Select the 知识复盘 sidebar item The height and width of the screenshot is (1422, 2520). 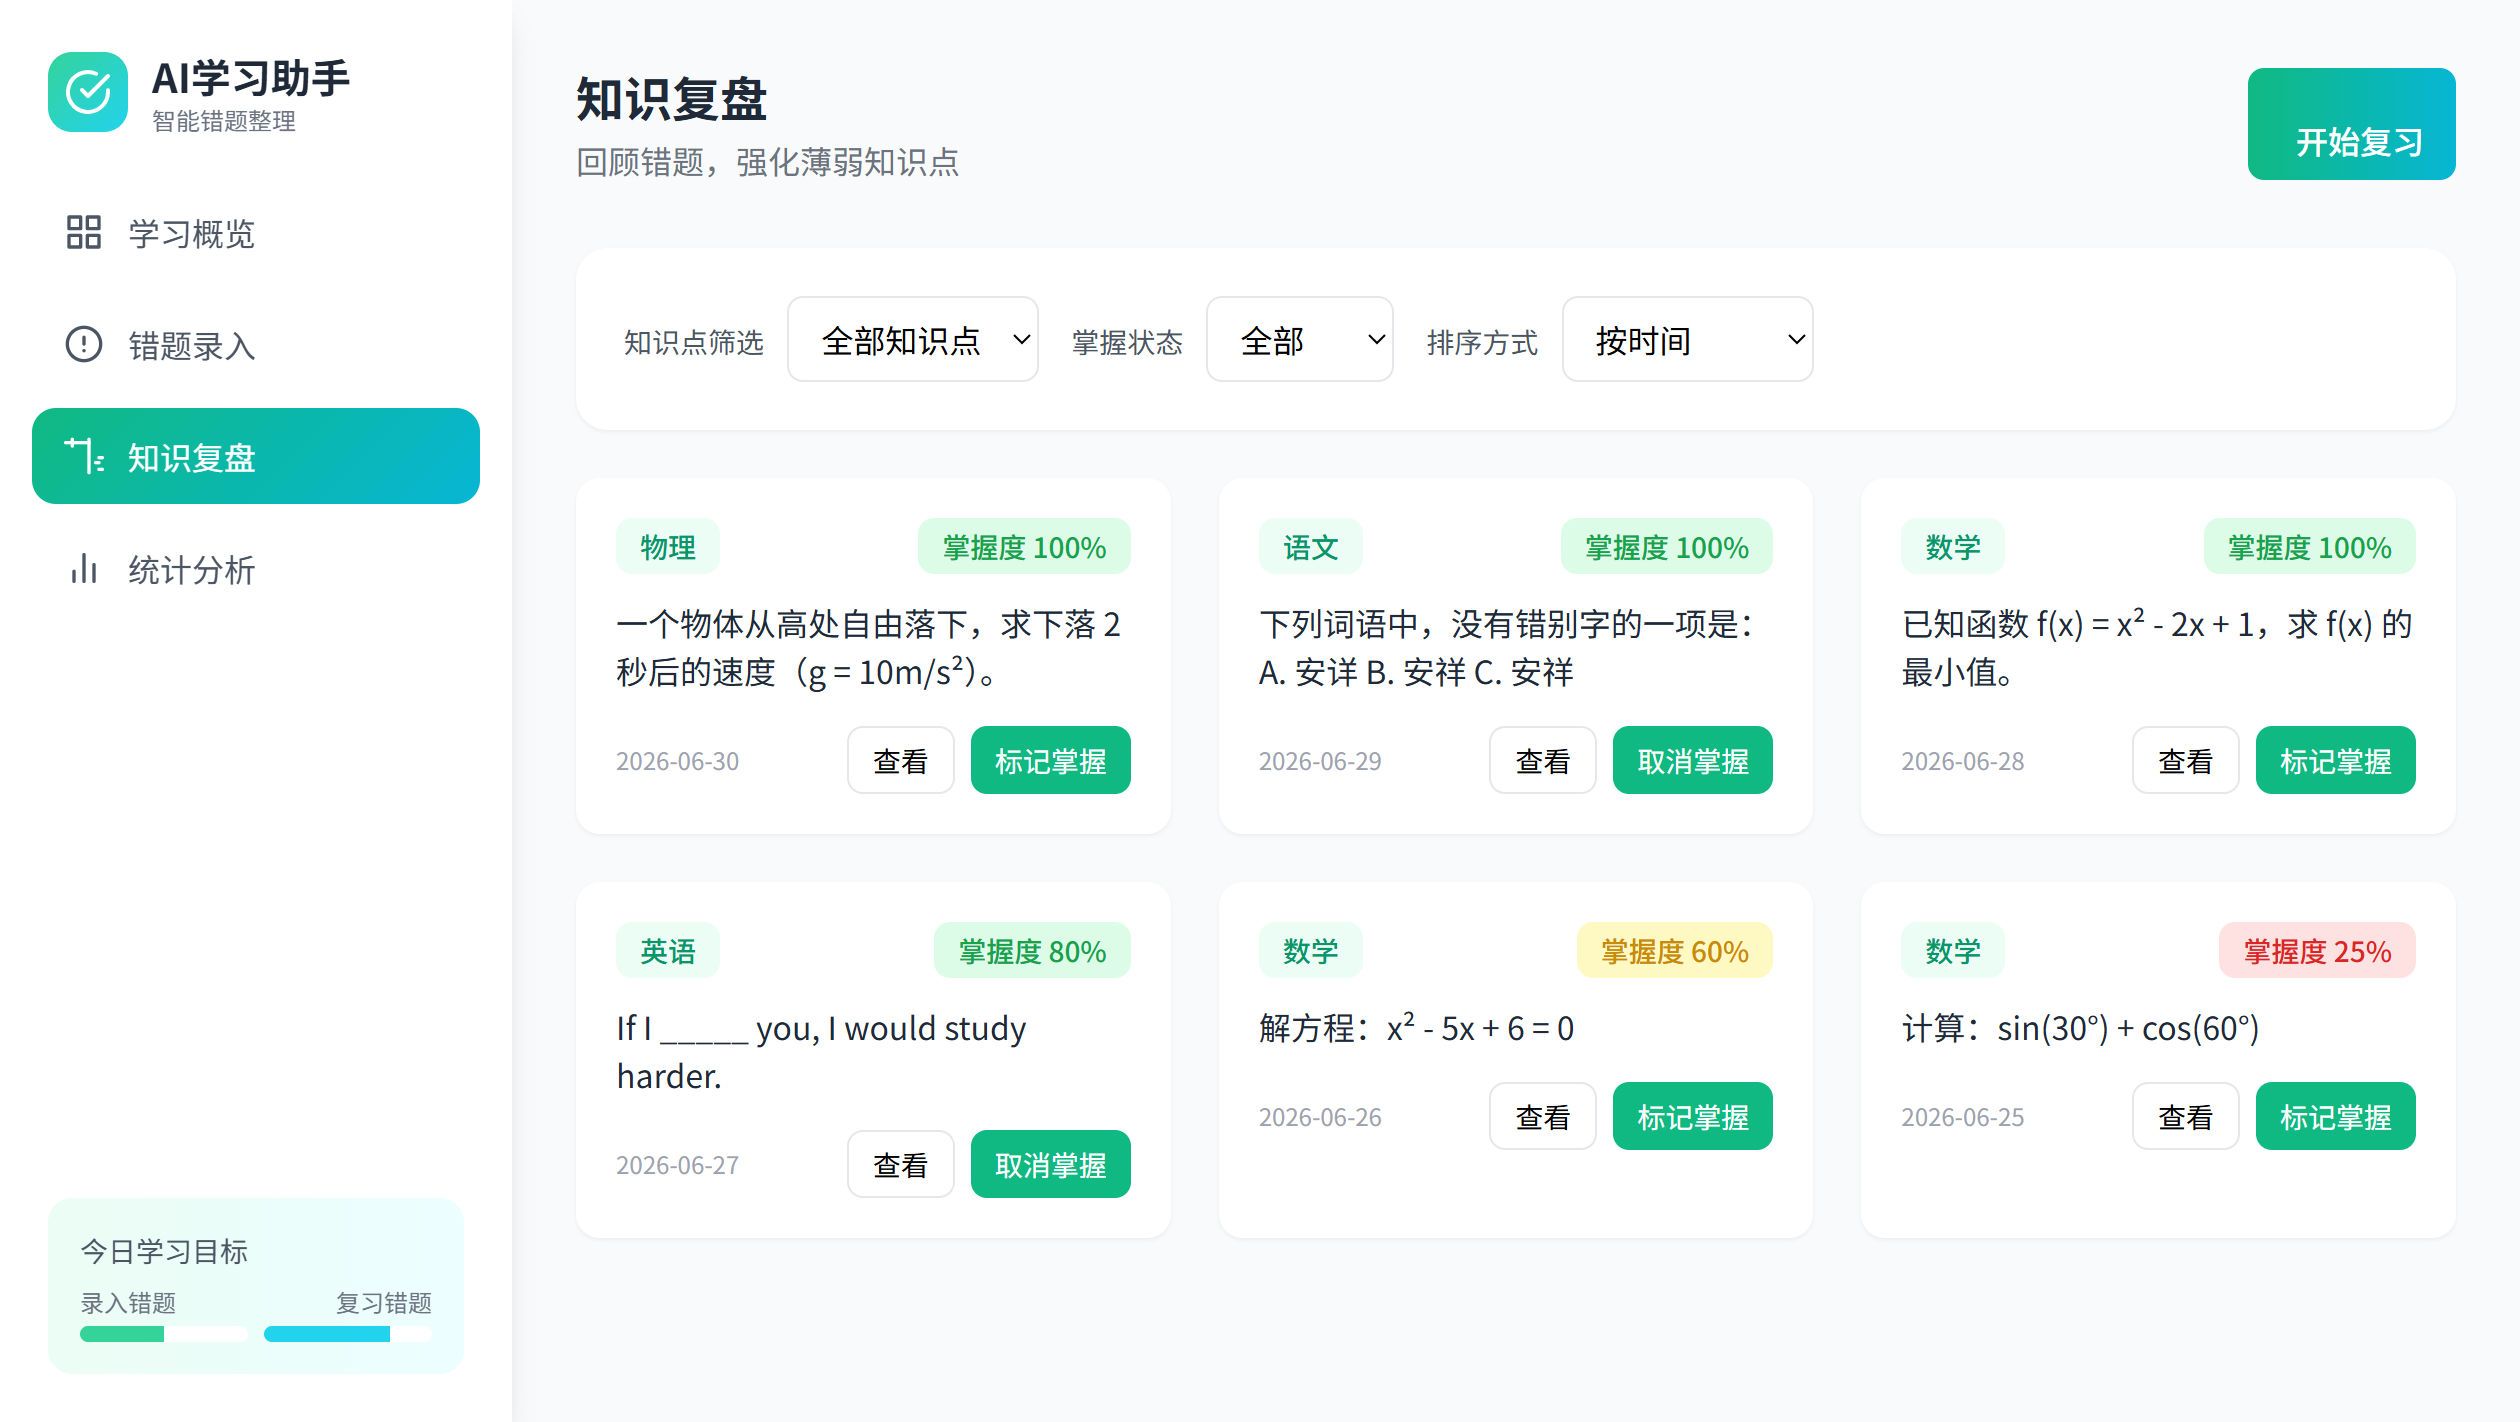point(256,456)
